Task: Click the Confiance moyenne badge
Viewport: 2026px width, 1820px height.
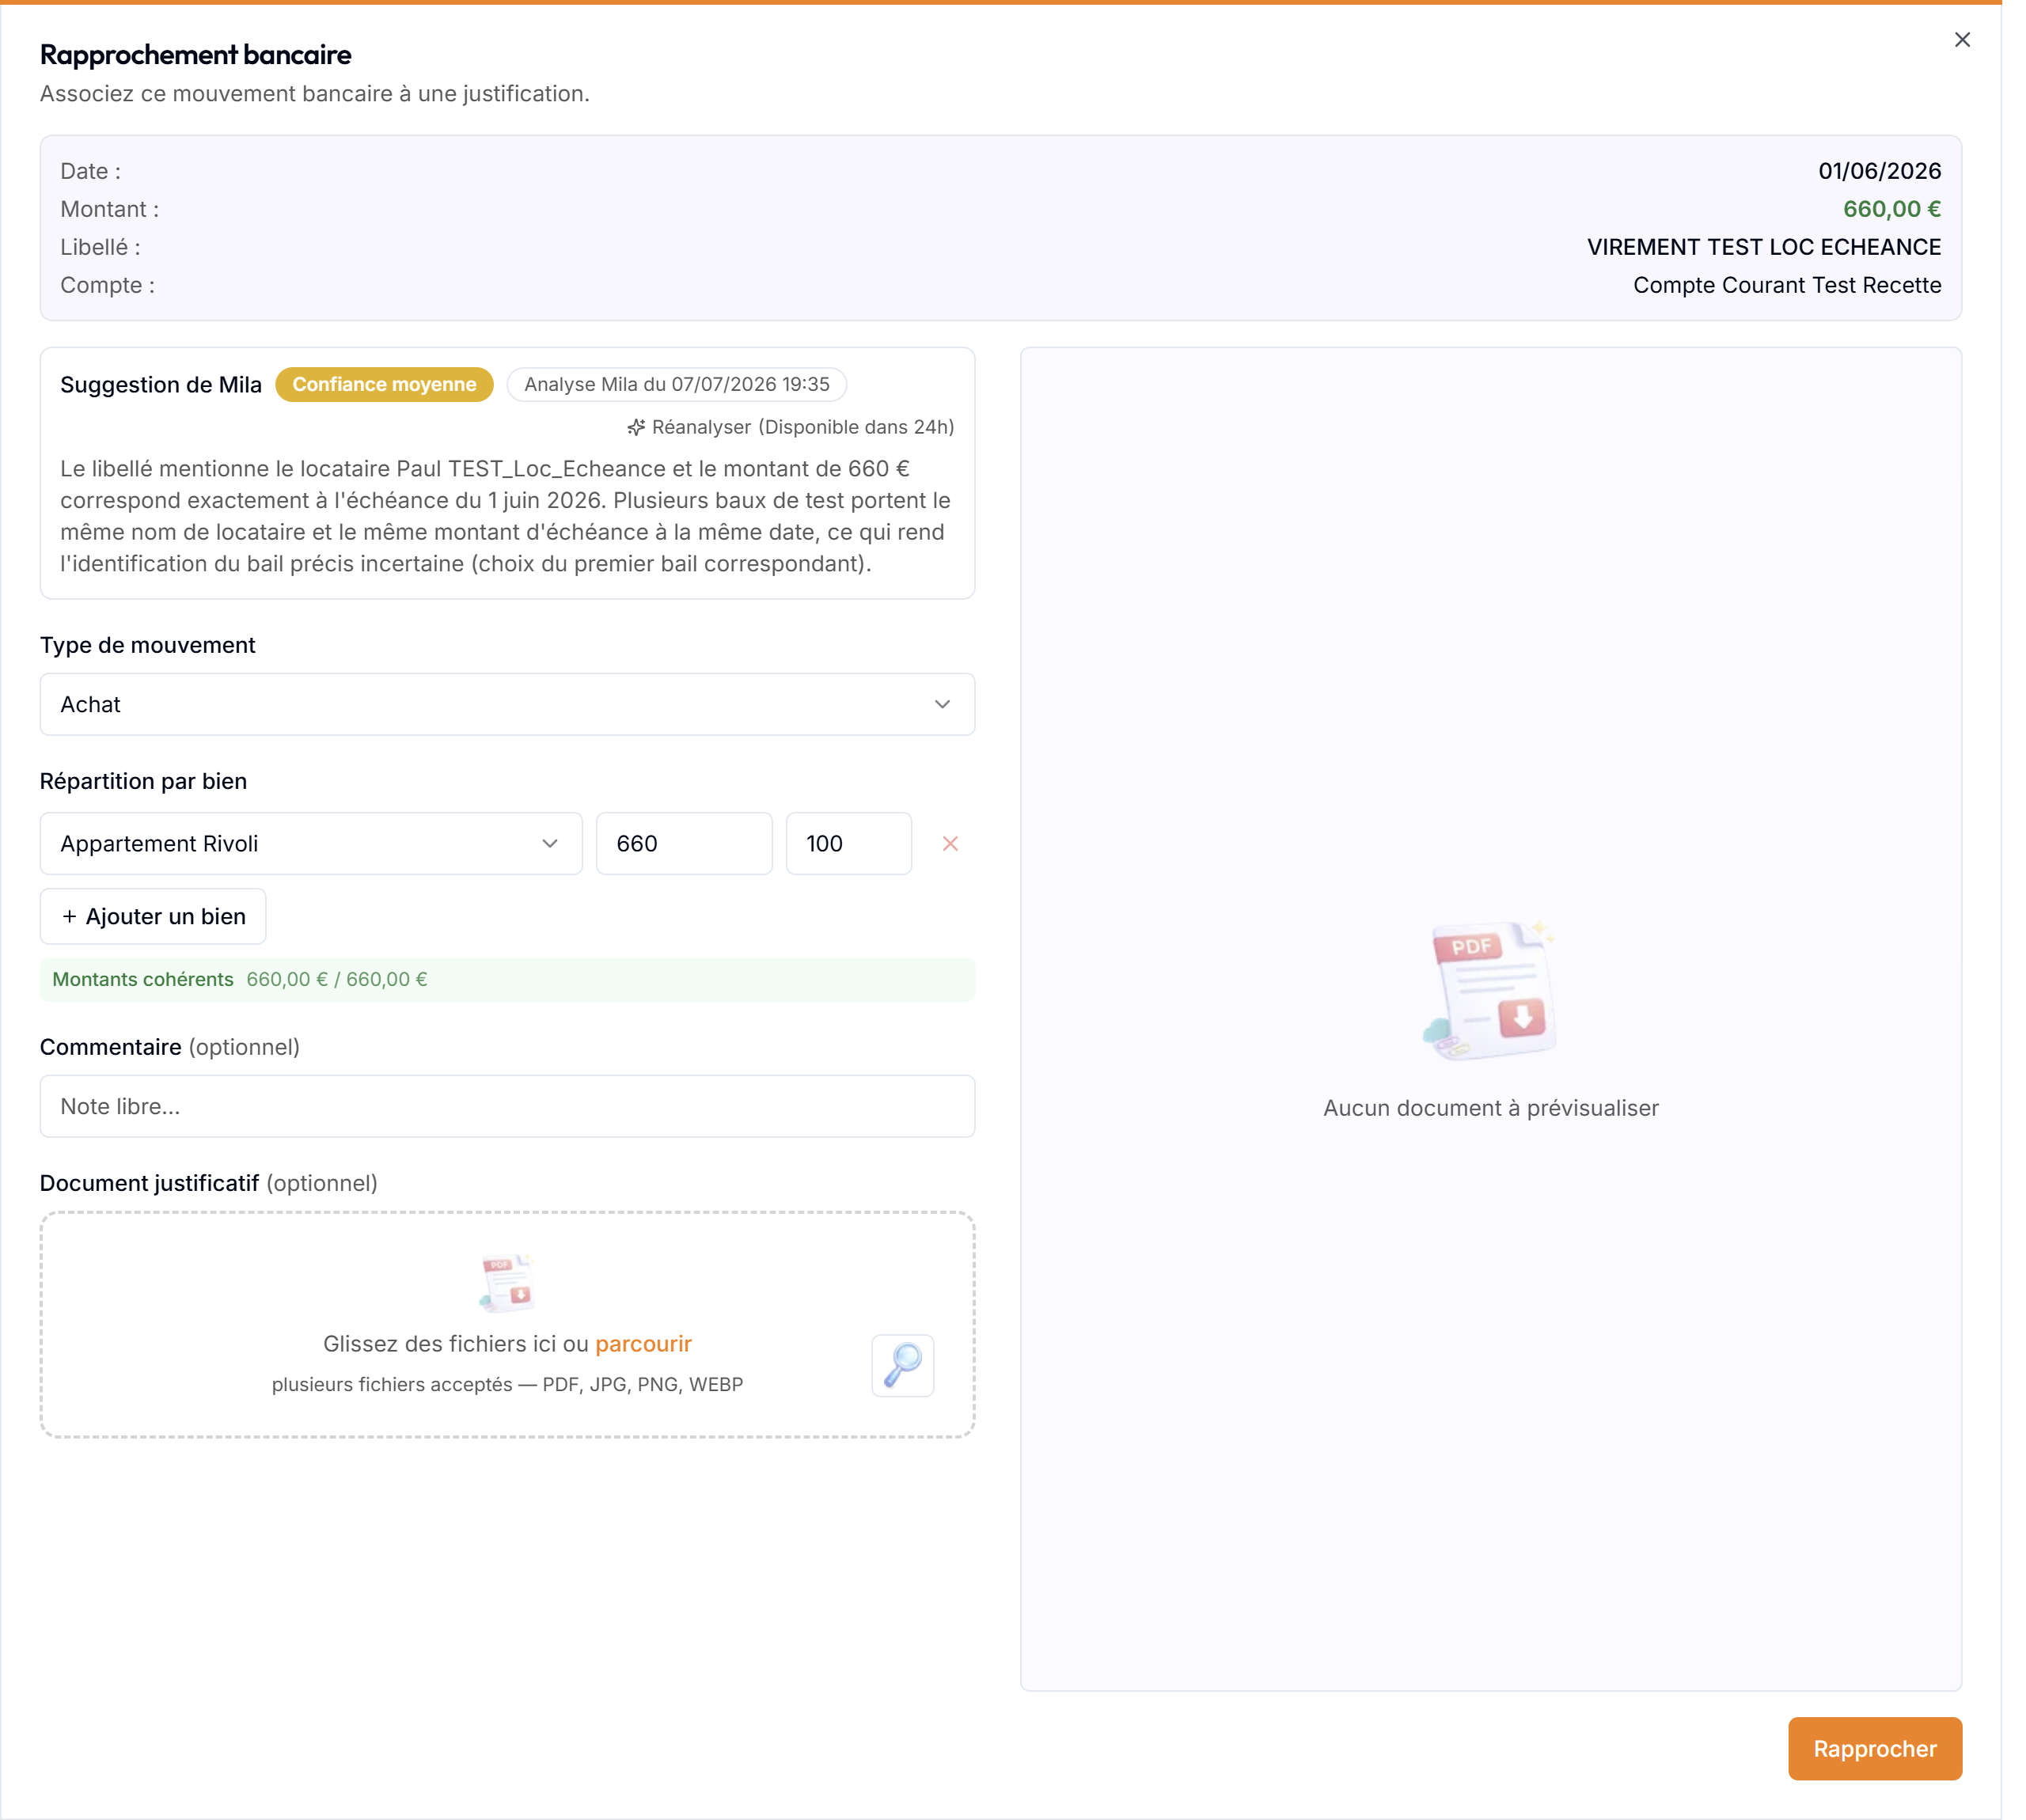Action: point(384,385)
